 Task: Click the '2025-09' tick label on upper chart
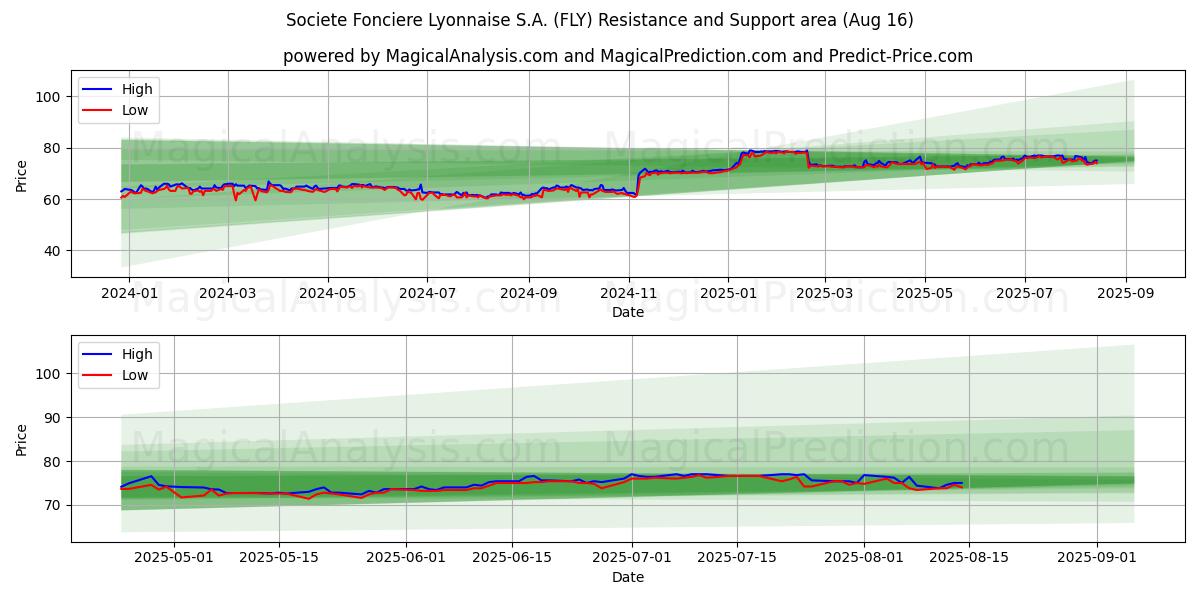1126,294
